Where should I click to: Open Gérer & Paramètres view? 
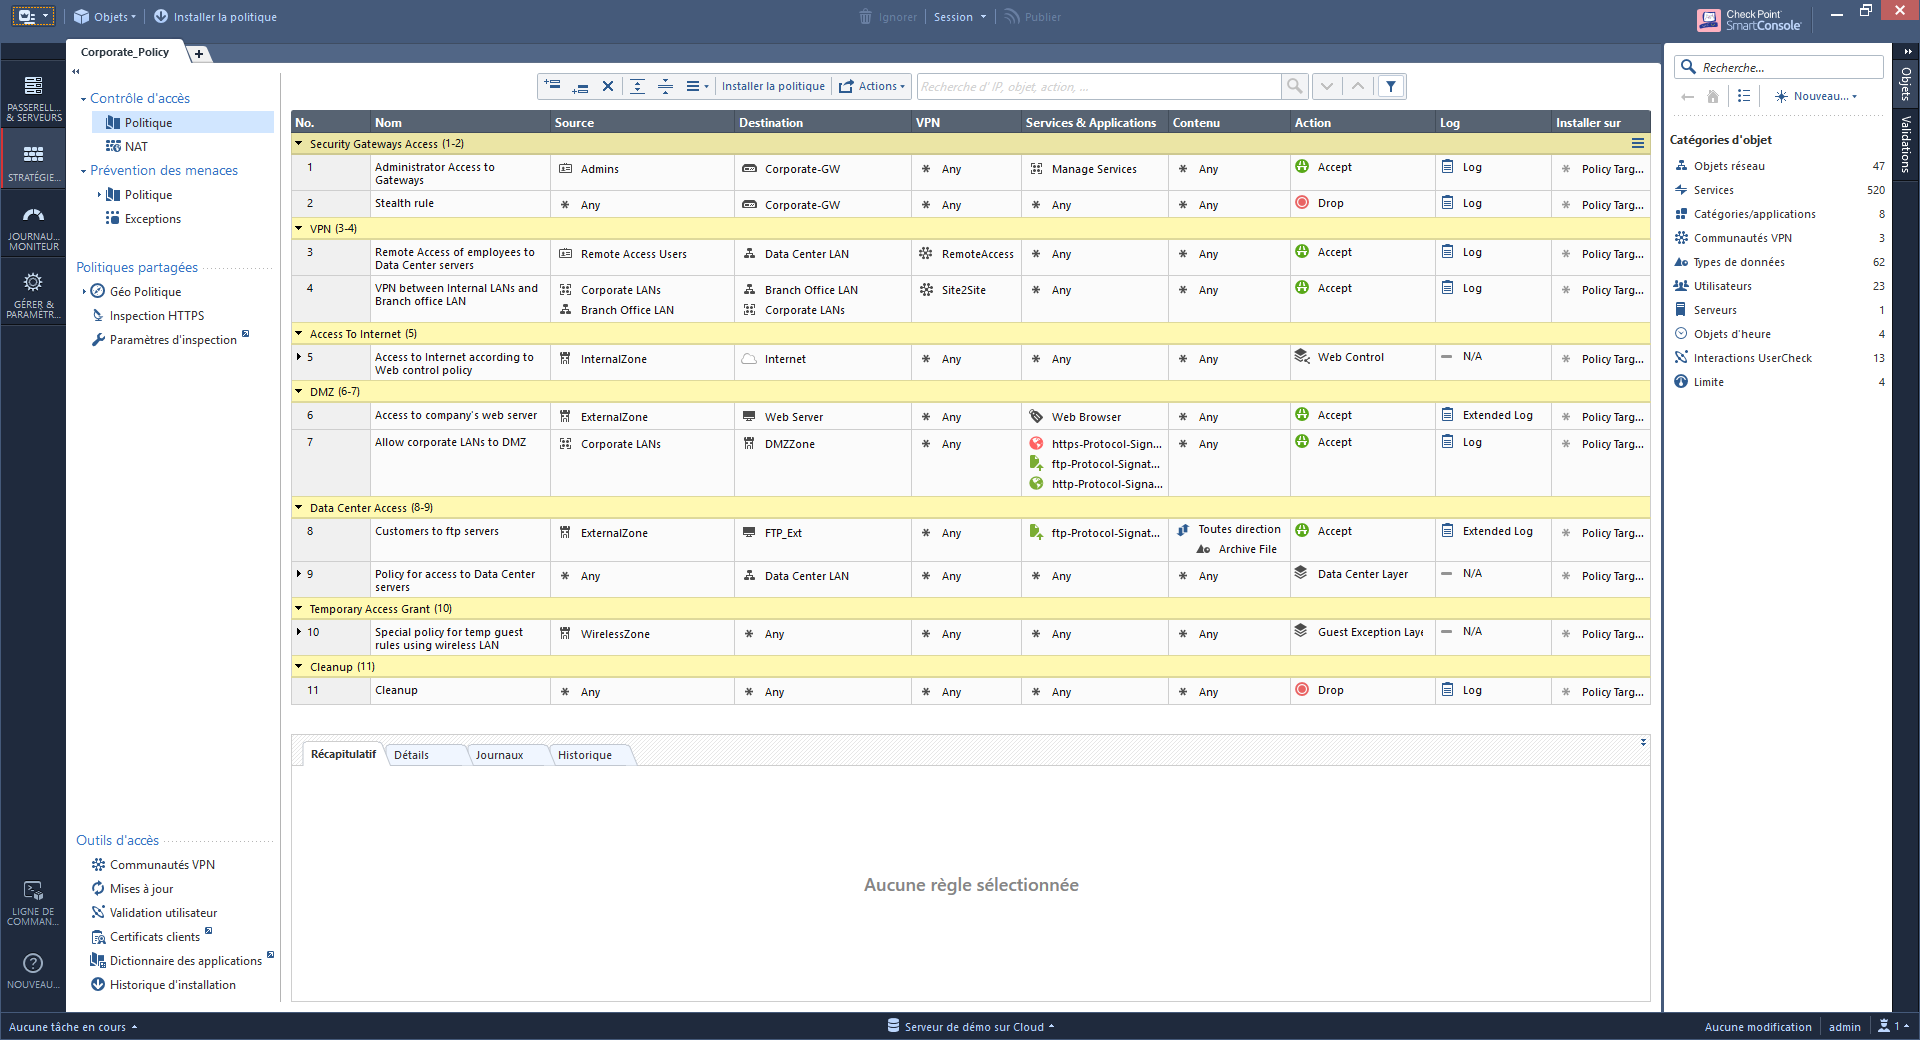[33, 295]
